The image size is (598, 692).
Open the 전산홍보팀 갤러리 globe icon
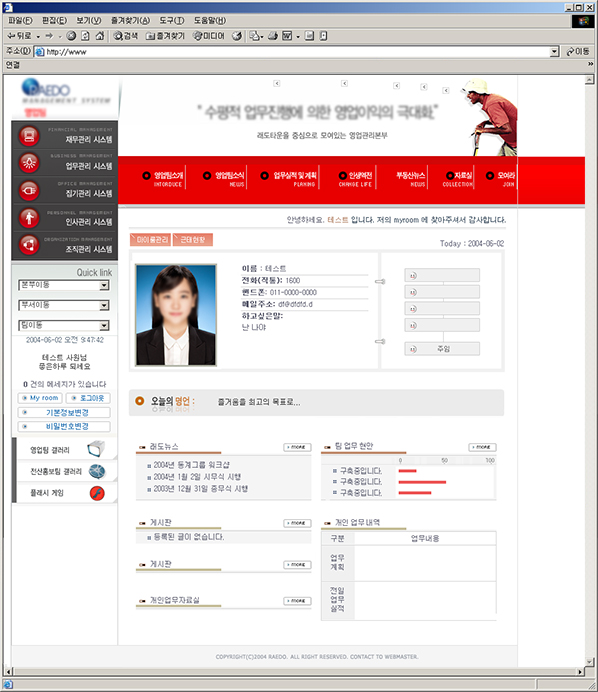point(97,471)
